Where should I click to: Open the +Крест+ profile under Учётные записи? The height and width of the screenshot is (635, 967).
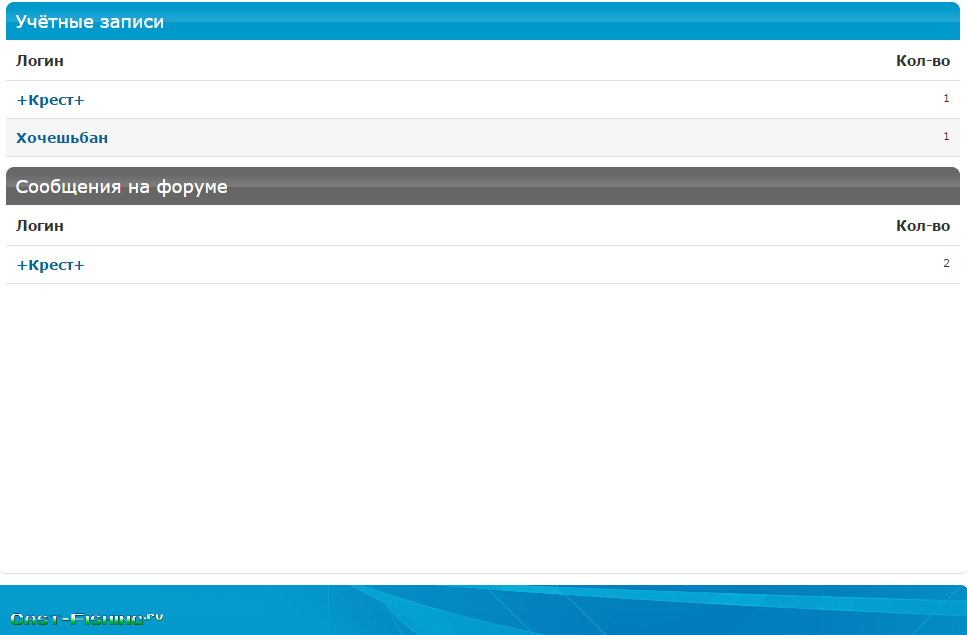pos(50,100)
